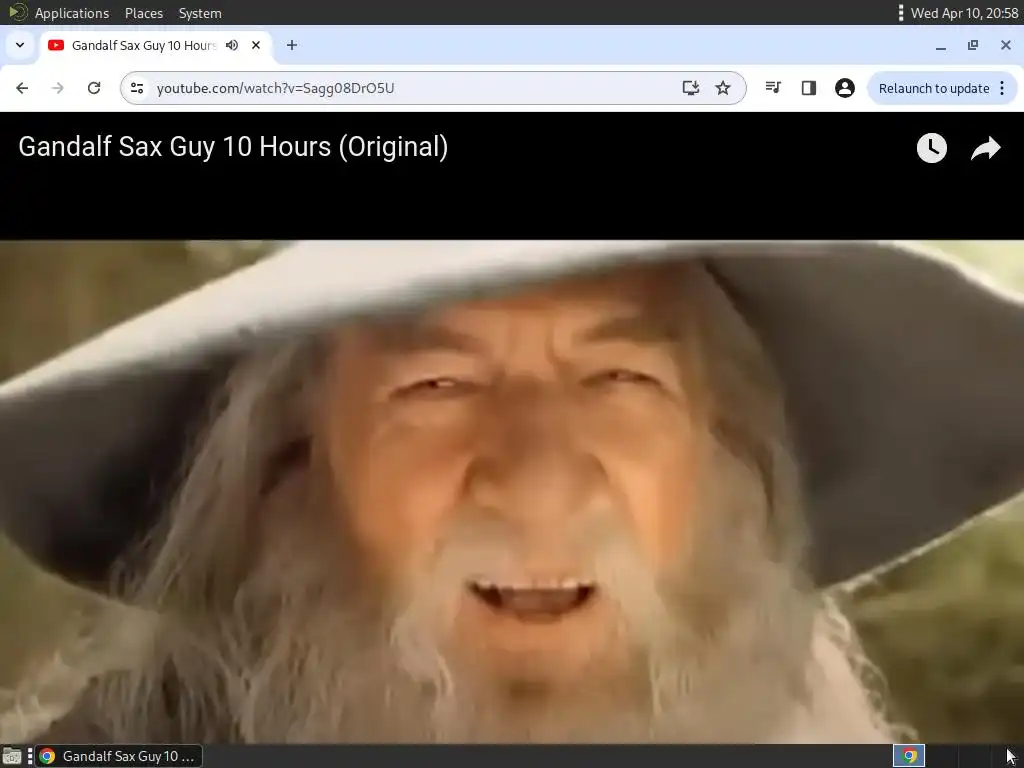Screen dimensions: 1024x768
Task: Click the date and time clock
Action: 965,13
